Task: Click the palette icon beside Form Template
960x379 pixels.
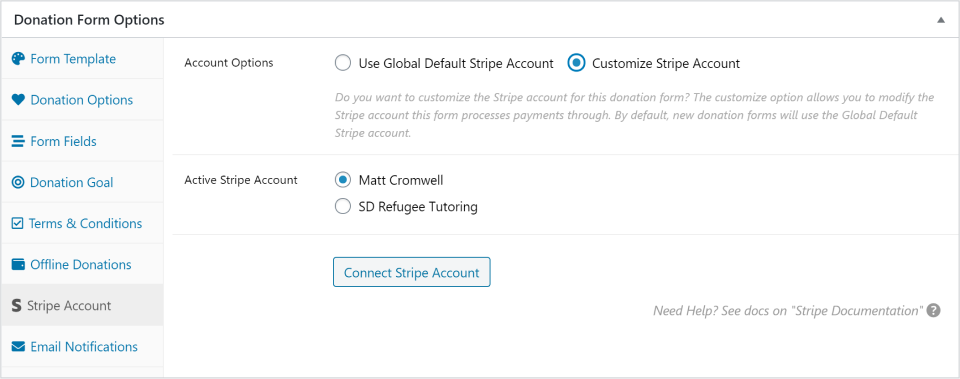Action: pos(18,59)
